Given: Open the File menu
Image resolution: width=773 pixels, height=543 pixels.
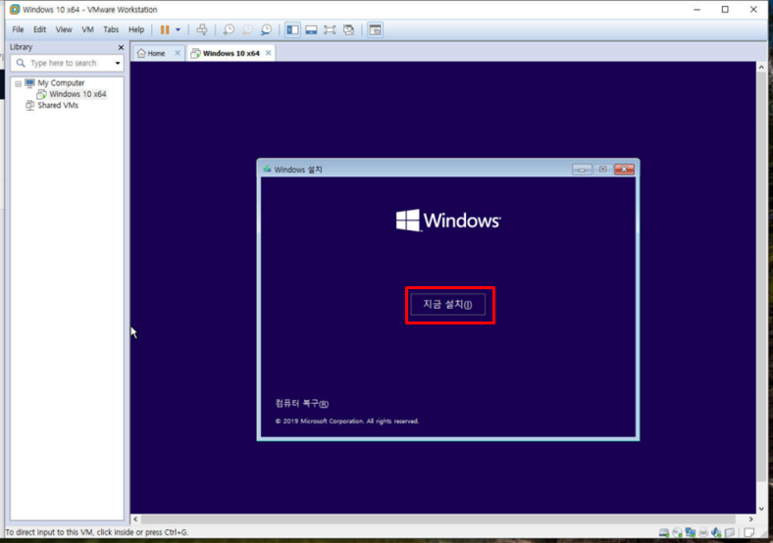Looking at the screenshot, I should (x=18, y=30).
